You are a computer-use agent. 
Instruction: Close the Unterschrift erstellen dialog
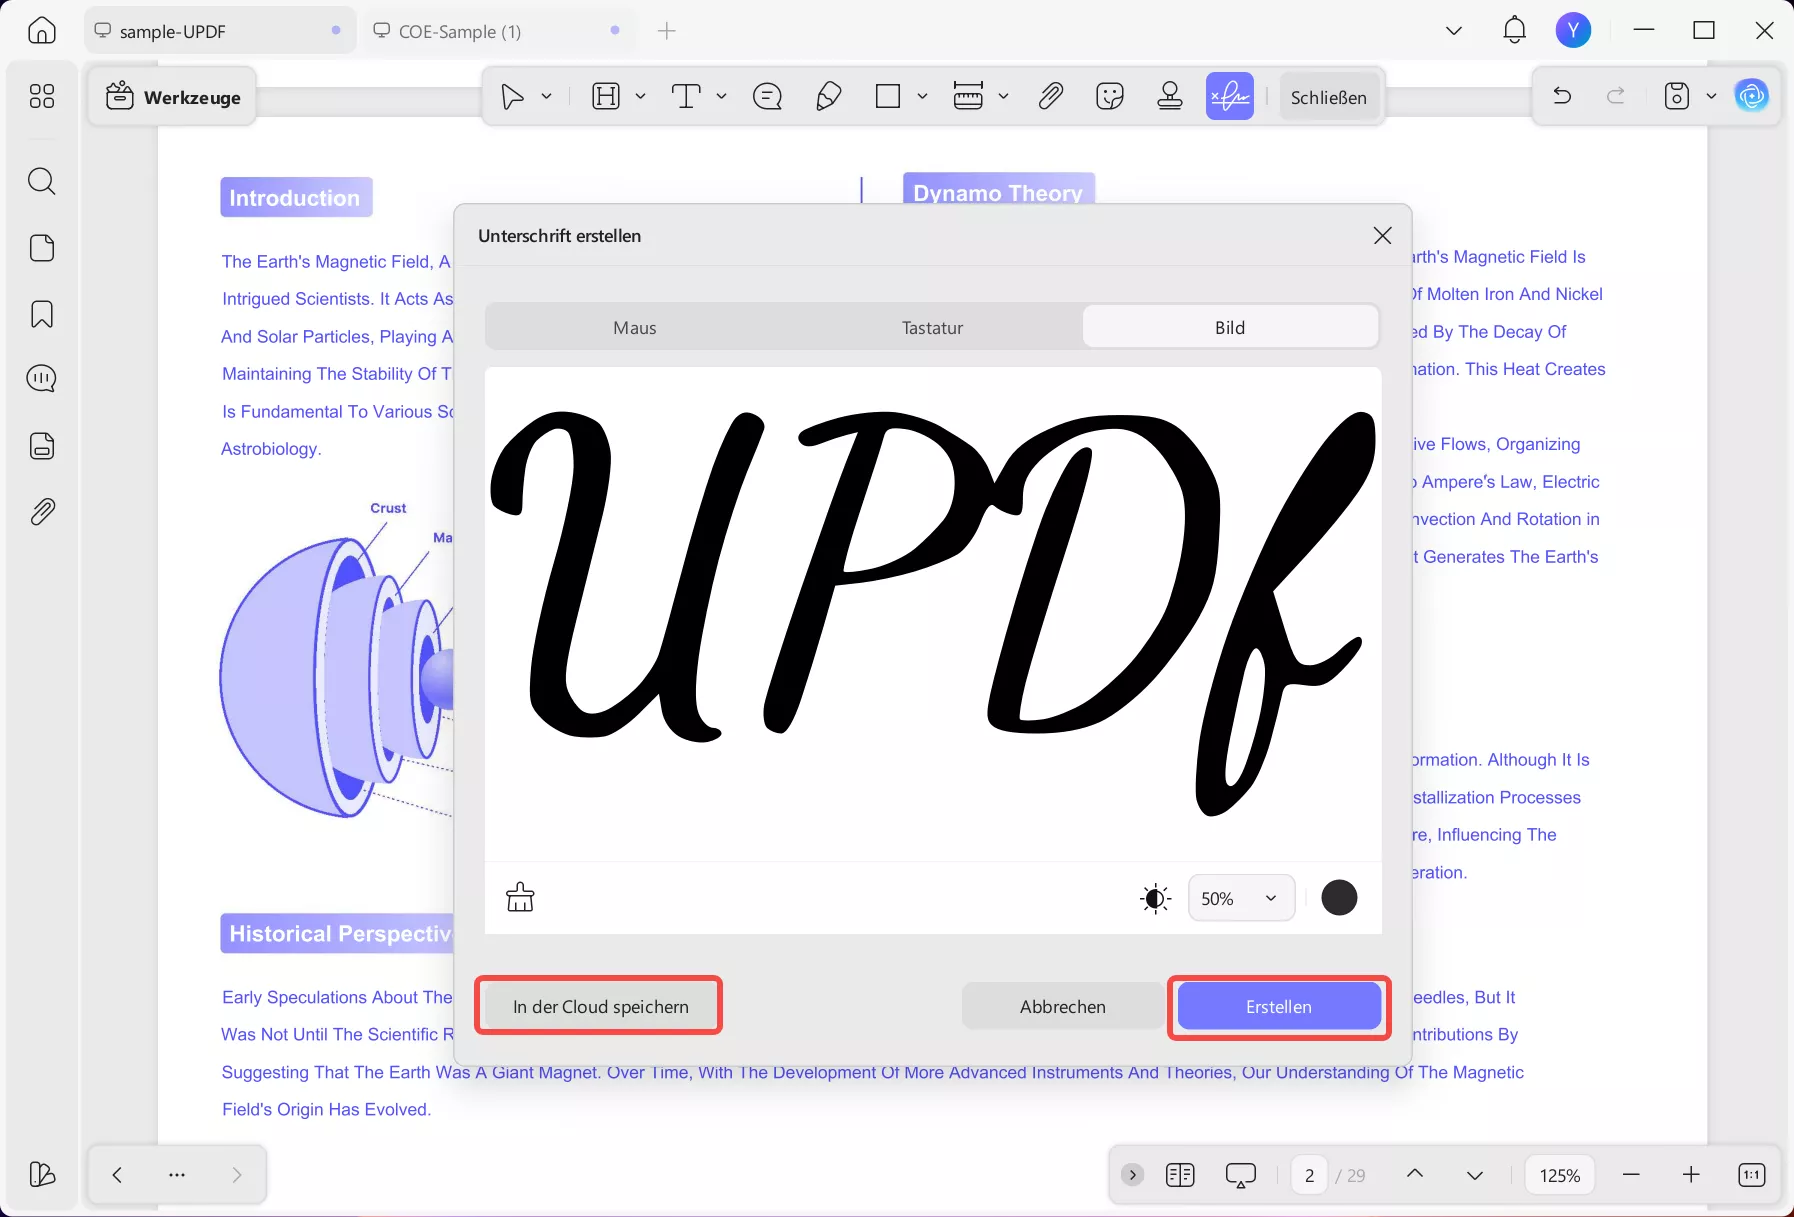(1382, 236)
